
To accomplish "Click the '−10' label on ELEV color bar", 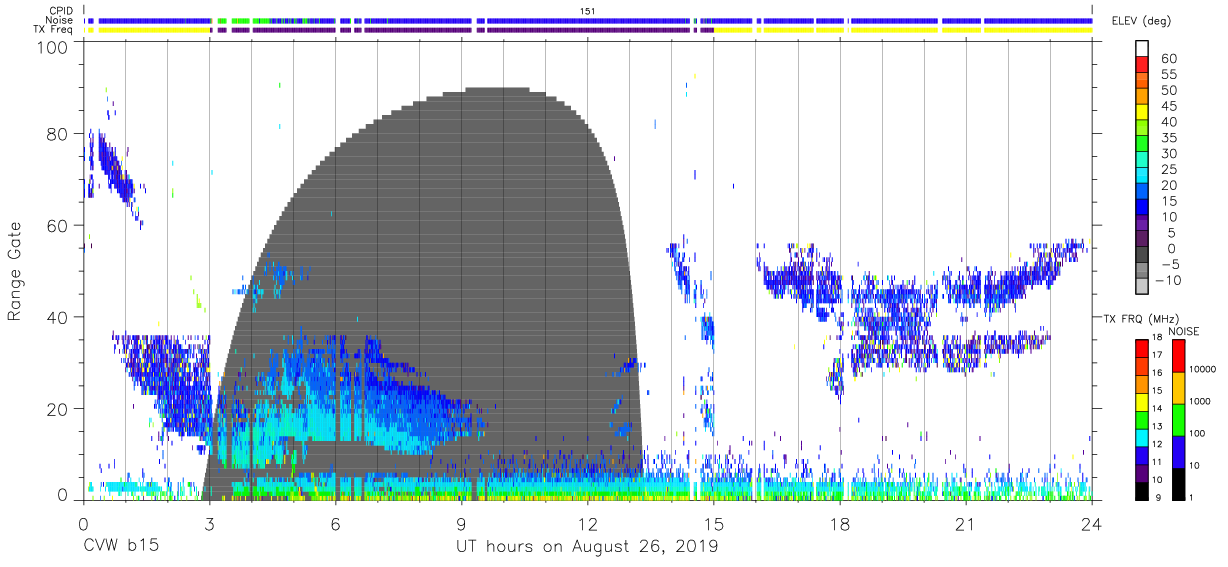I will click(1169, 281).
